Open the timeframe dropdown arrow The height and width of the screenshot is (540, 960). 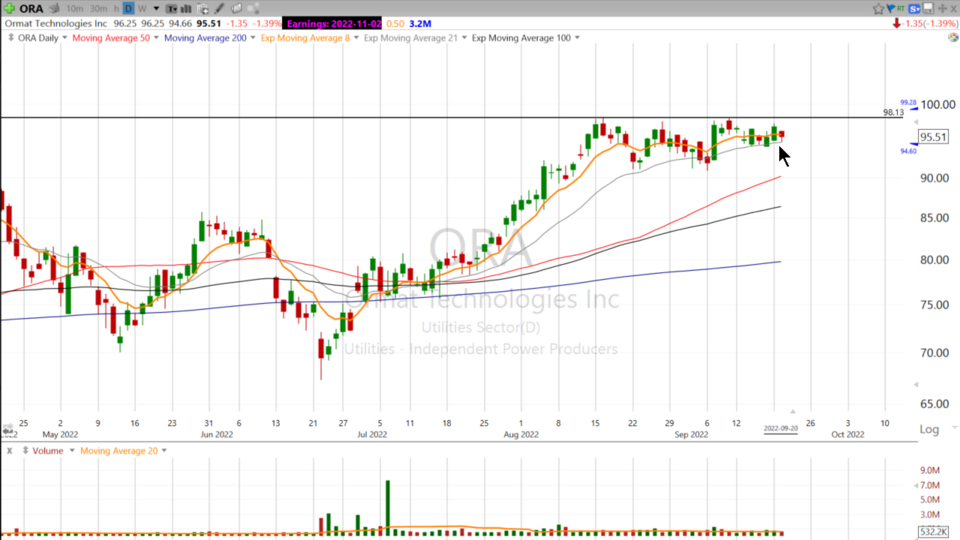coord(156,9)
